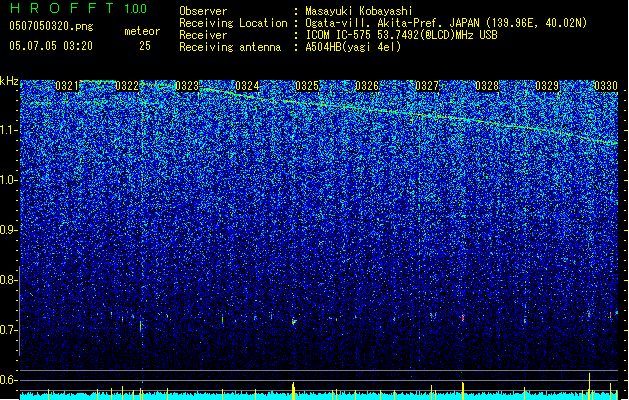The width and height of the screenshot is (629, 400).
Task: Click the 0.6 kHz axis tick label
Action: click(x=8, y=380)
